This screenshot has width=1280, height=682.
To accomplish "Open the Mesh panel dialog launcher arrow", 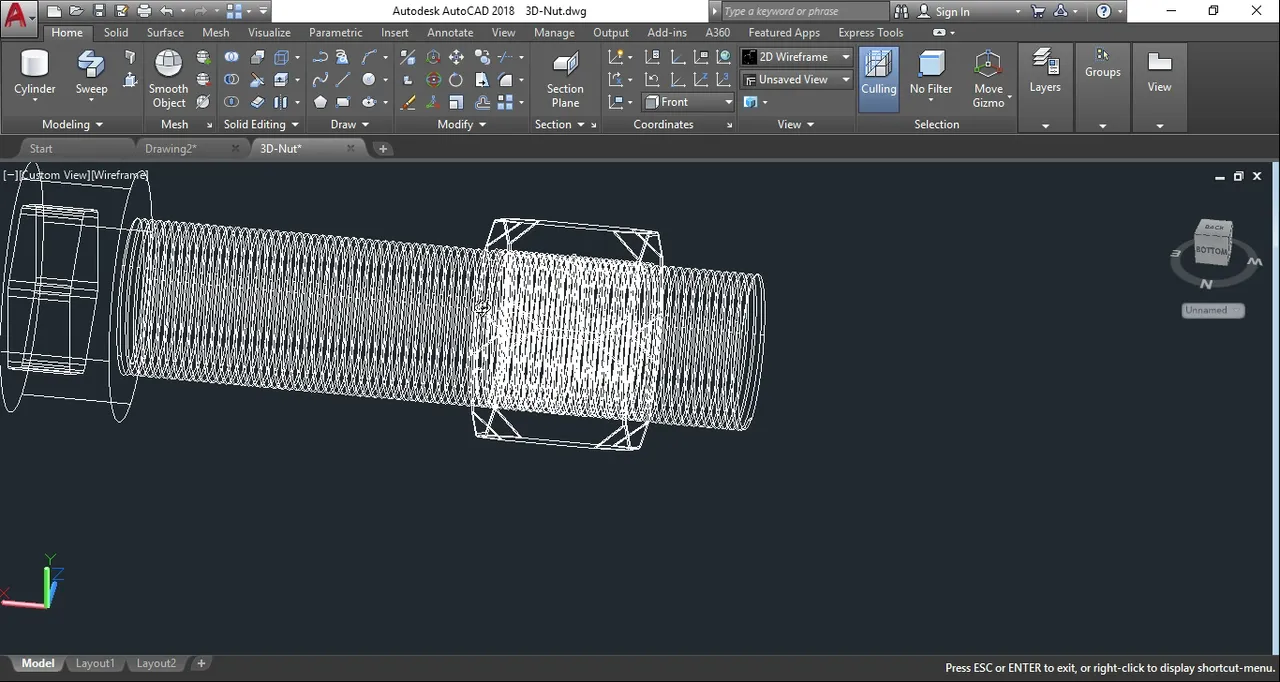I will click(209, 125).
